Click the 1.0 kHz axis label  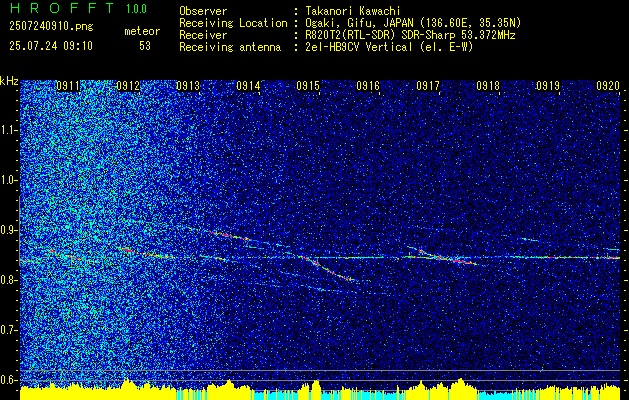pyautogui.click(x=9, y=180)
